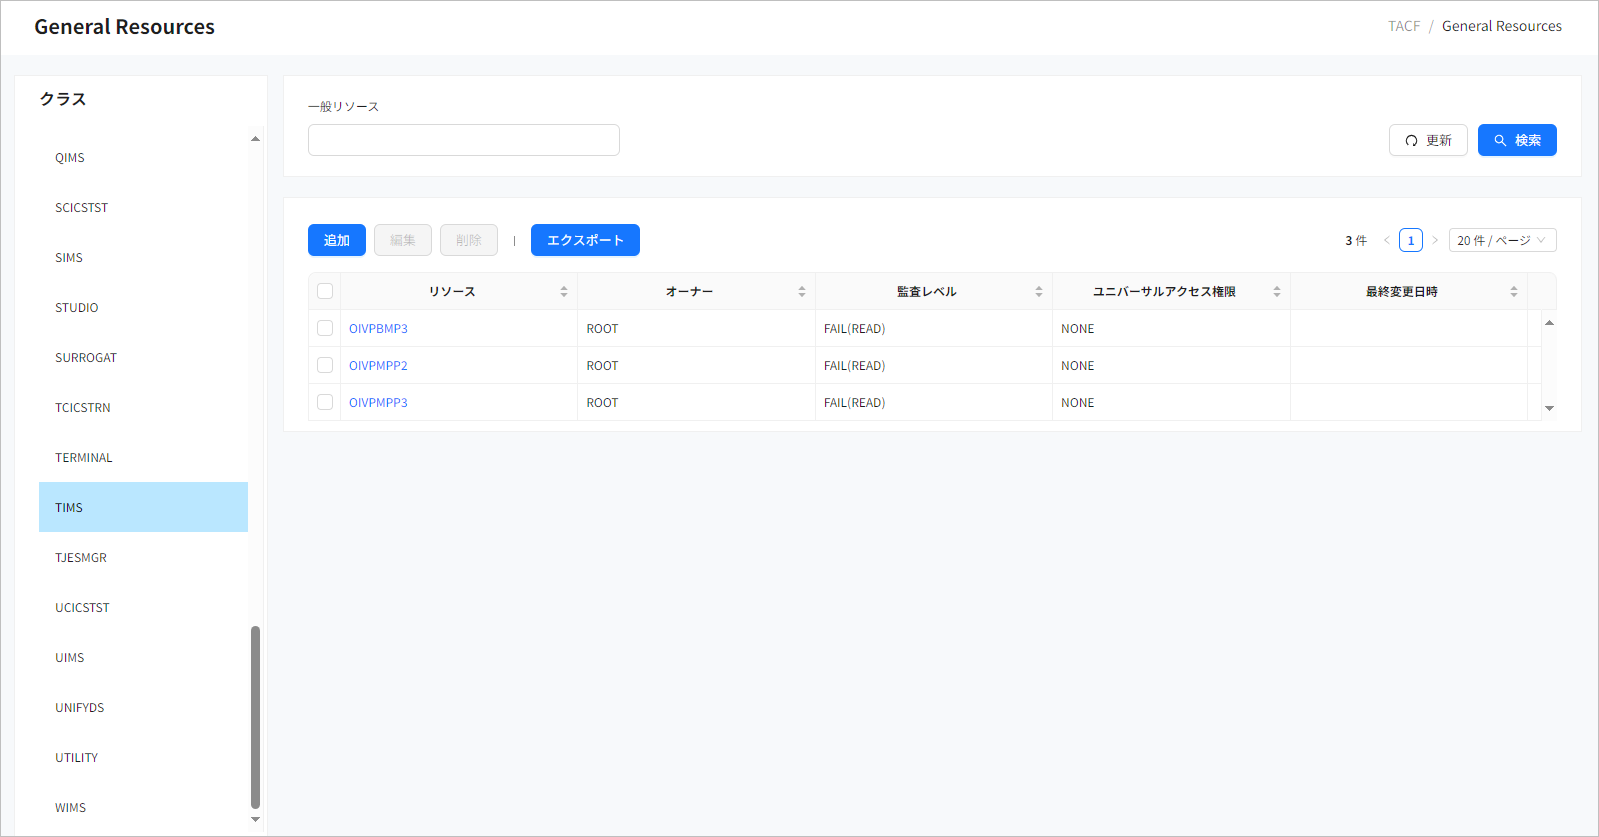The width and height of the screenshot is (1599, 837).
Task: Sort table by リソース column sort icon
Action: (x=564, y=292)
